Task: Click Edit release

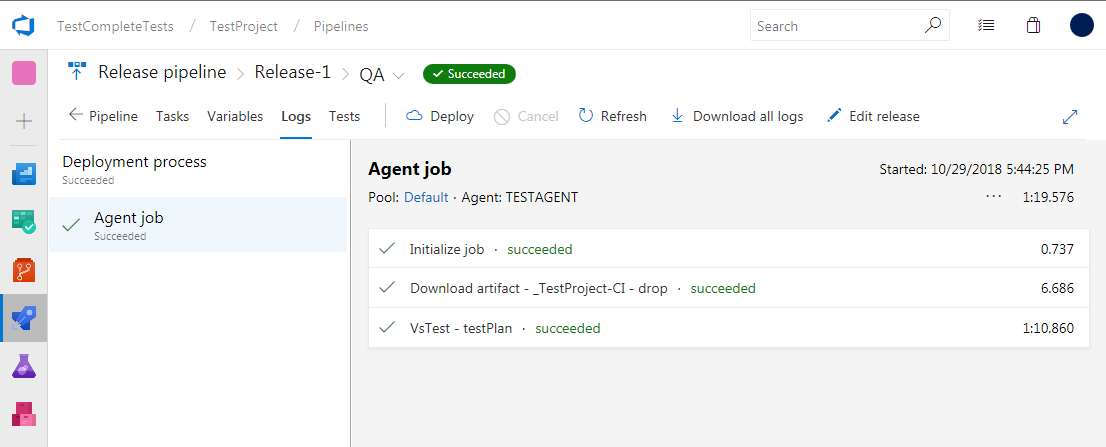Action: coord(873,116)
